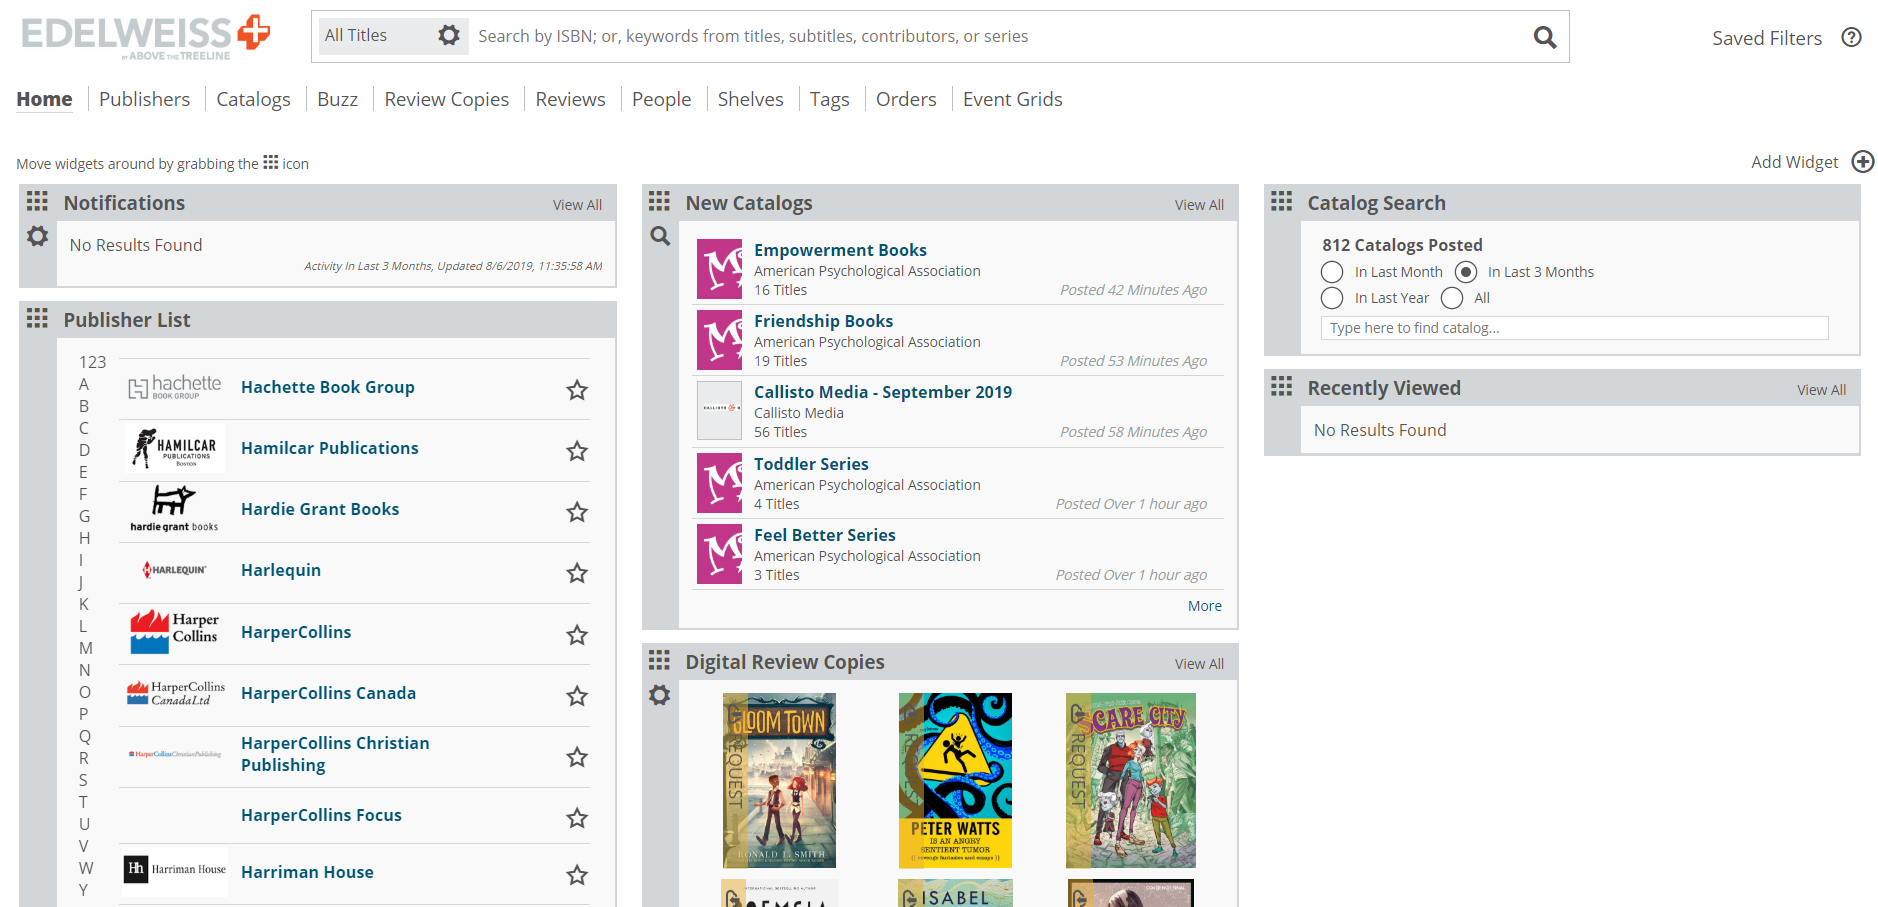Click the main title search field

[1000, 36]
